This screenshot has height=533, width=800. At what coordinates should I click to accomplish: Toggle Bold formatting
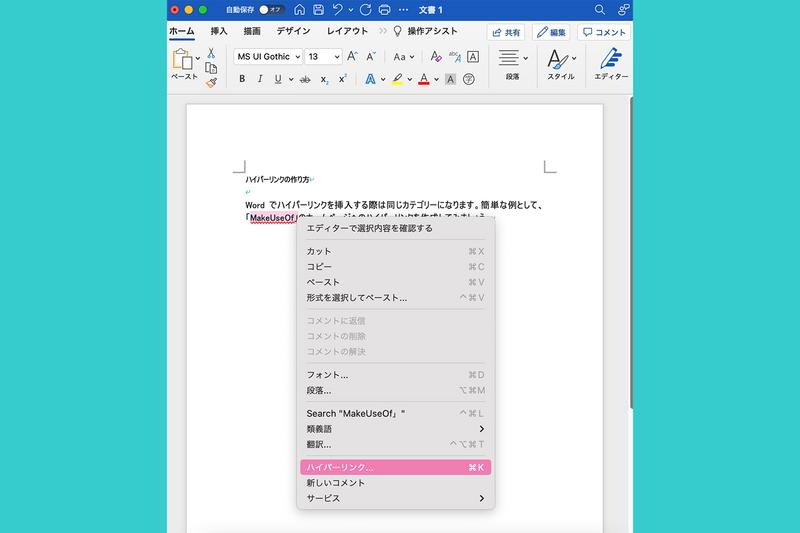242,79
